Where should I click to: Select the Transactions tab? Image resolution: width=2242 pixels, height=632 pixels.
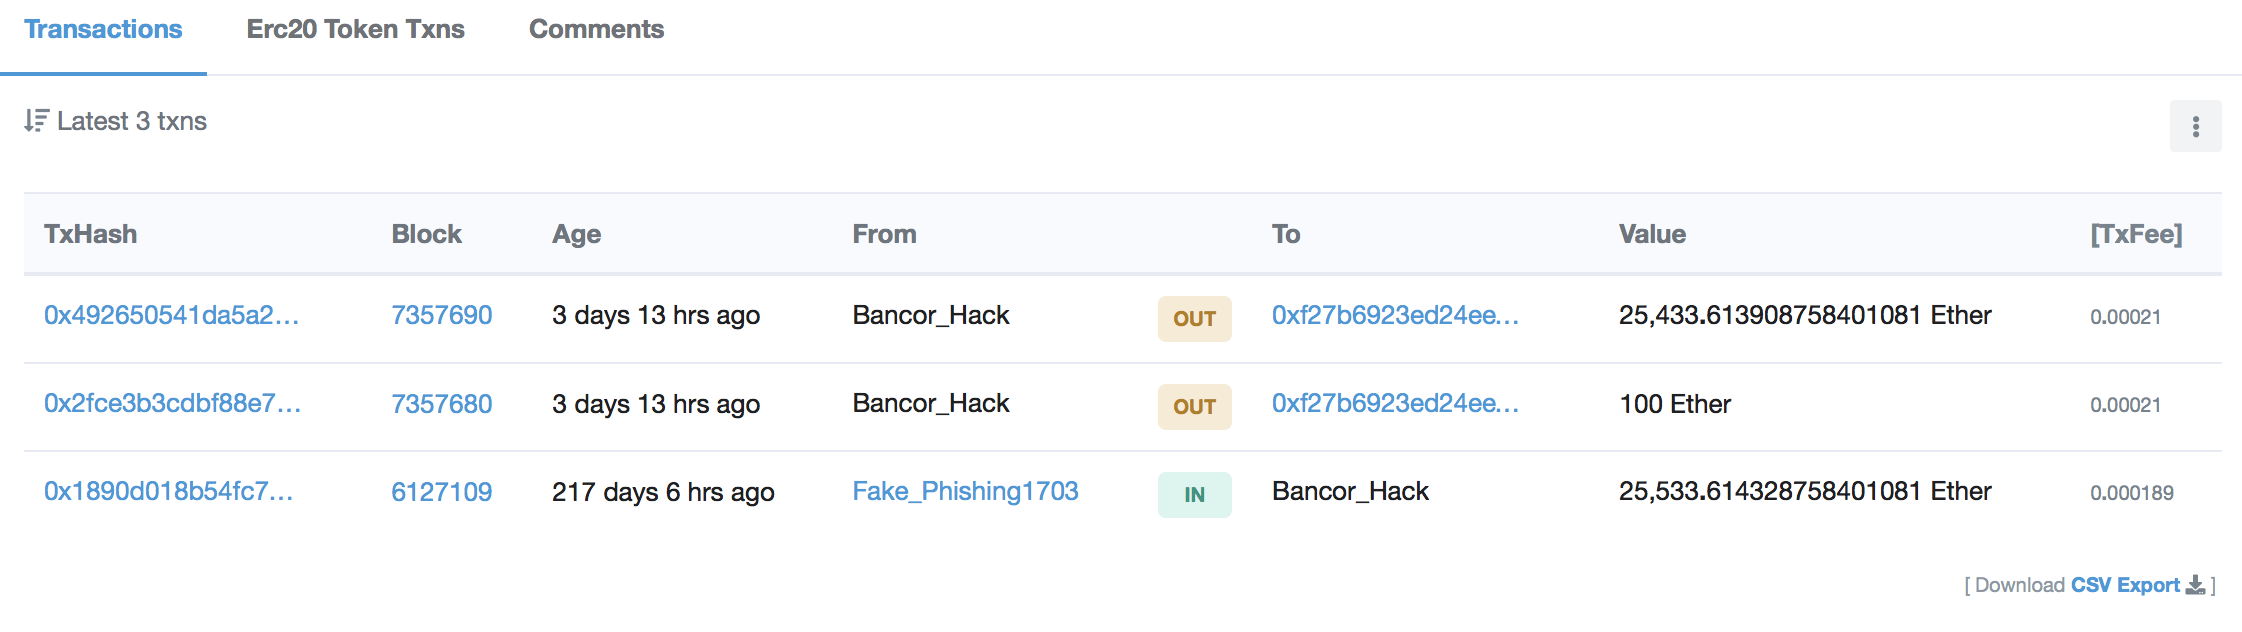(x=103, y=29)
